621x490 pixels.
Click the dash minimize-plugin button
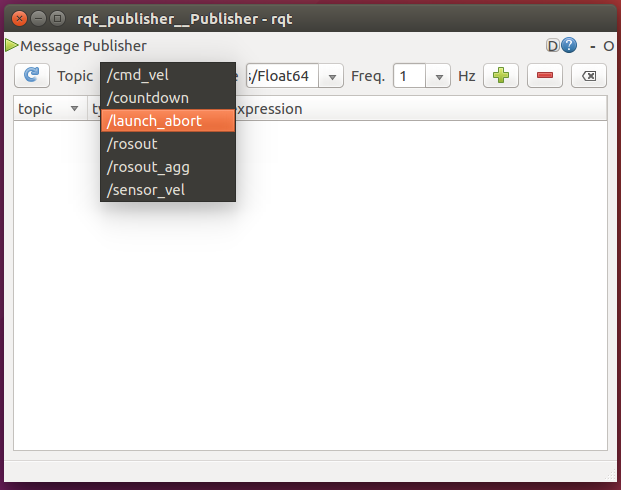click(593, 47)
